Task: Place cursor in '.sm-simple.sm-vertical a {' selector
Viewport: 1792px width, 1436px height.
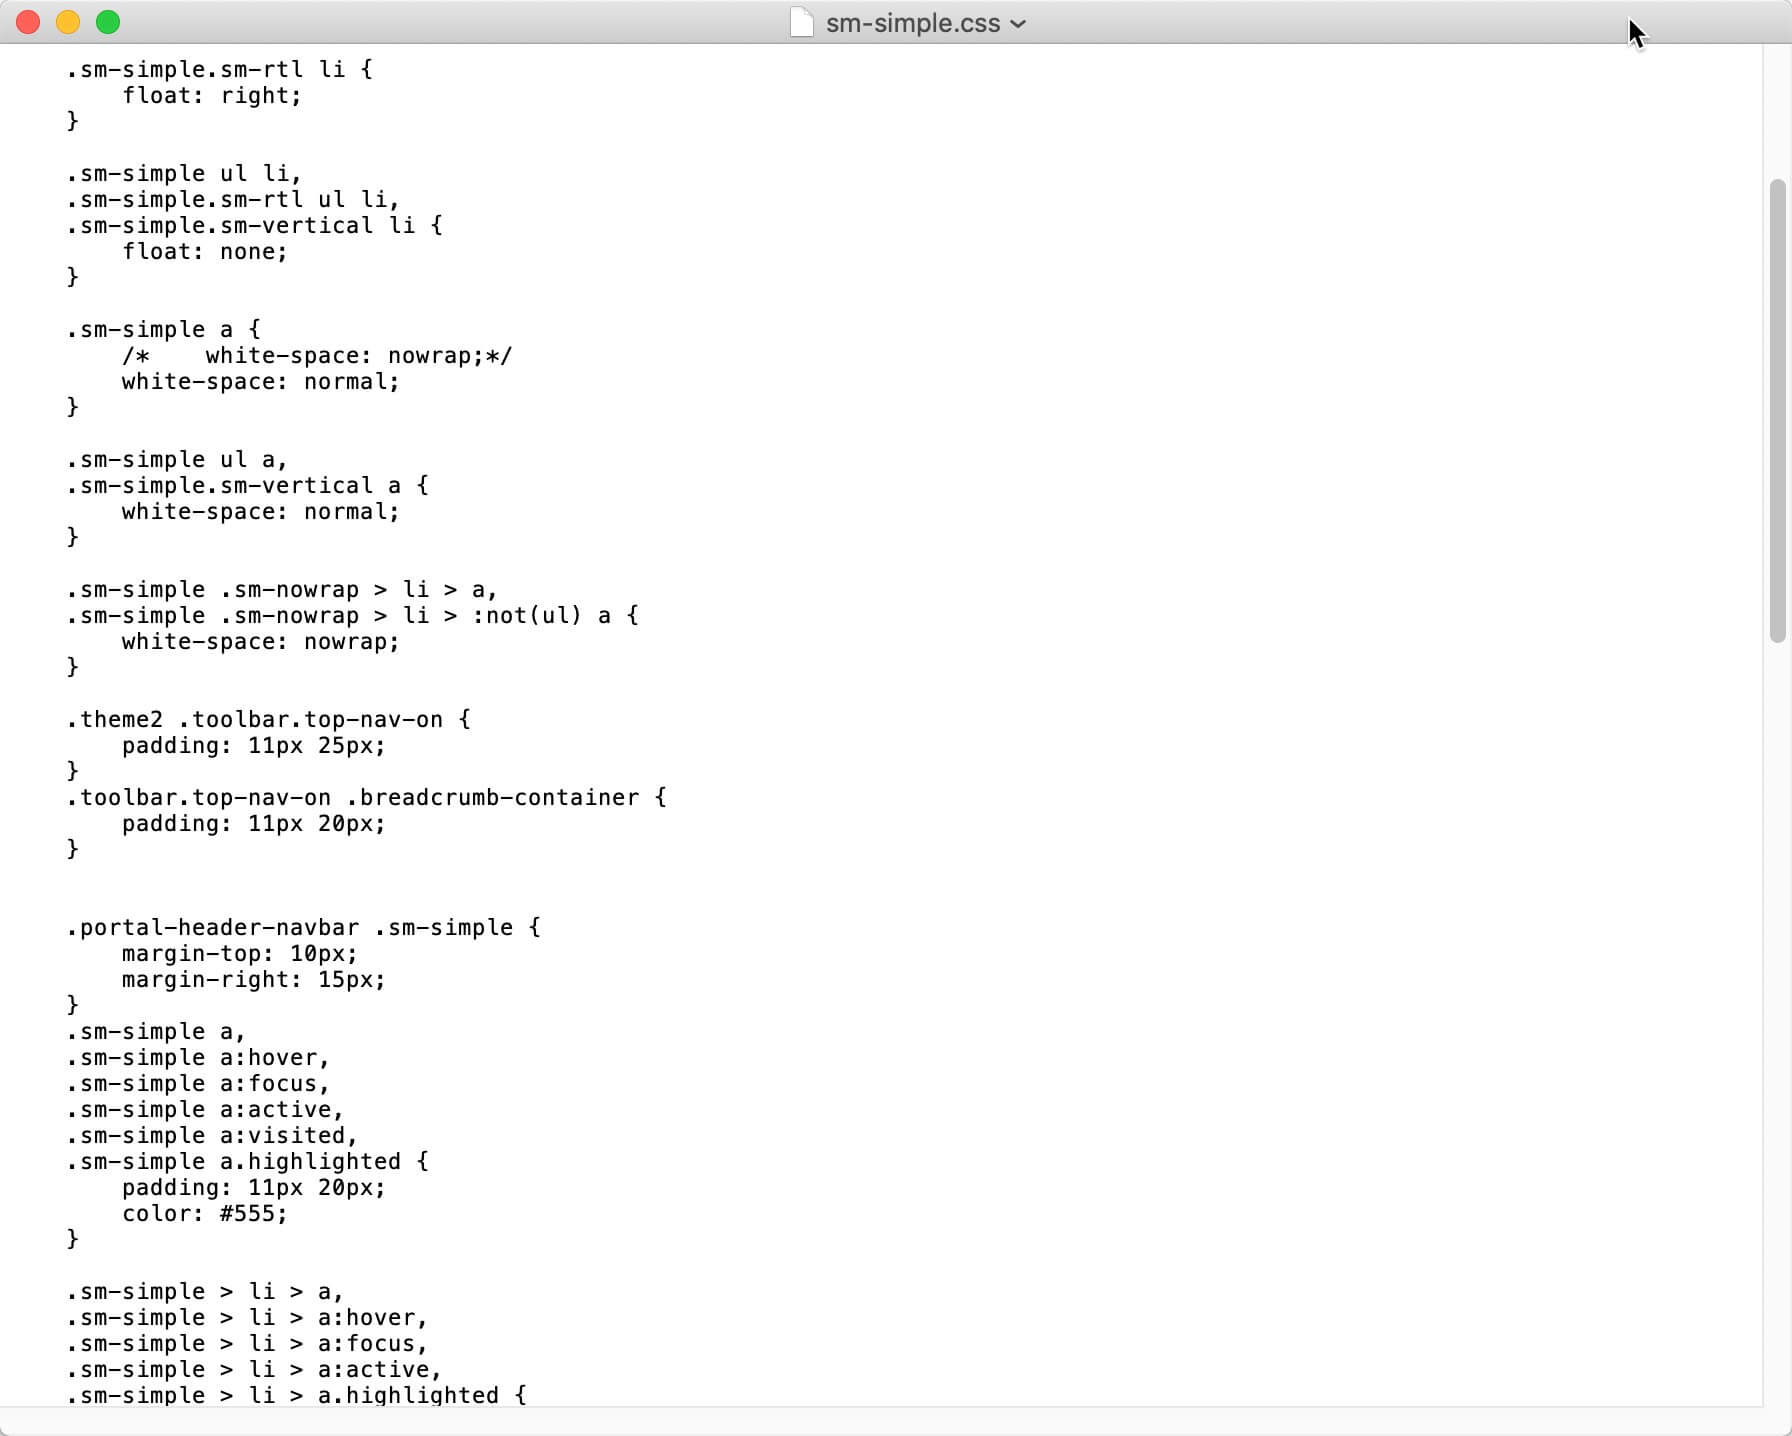Action: (x=247, y=485)
